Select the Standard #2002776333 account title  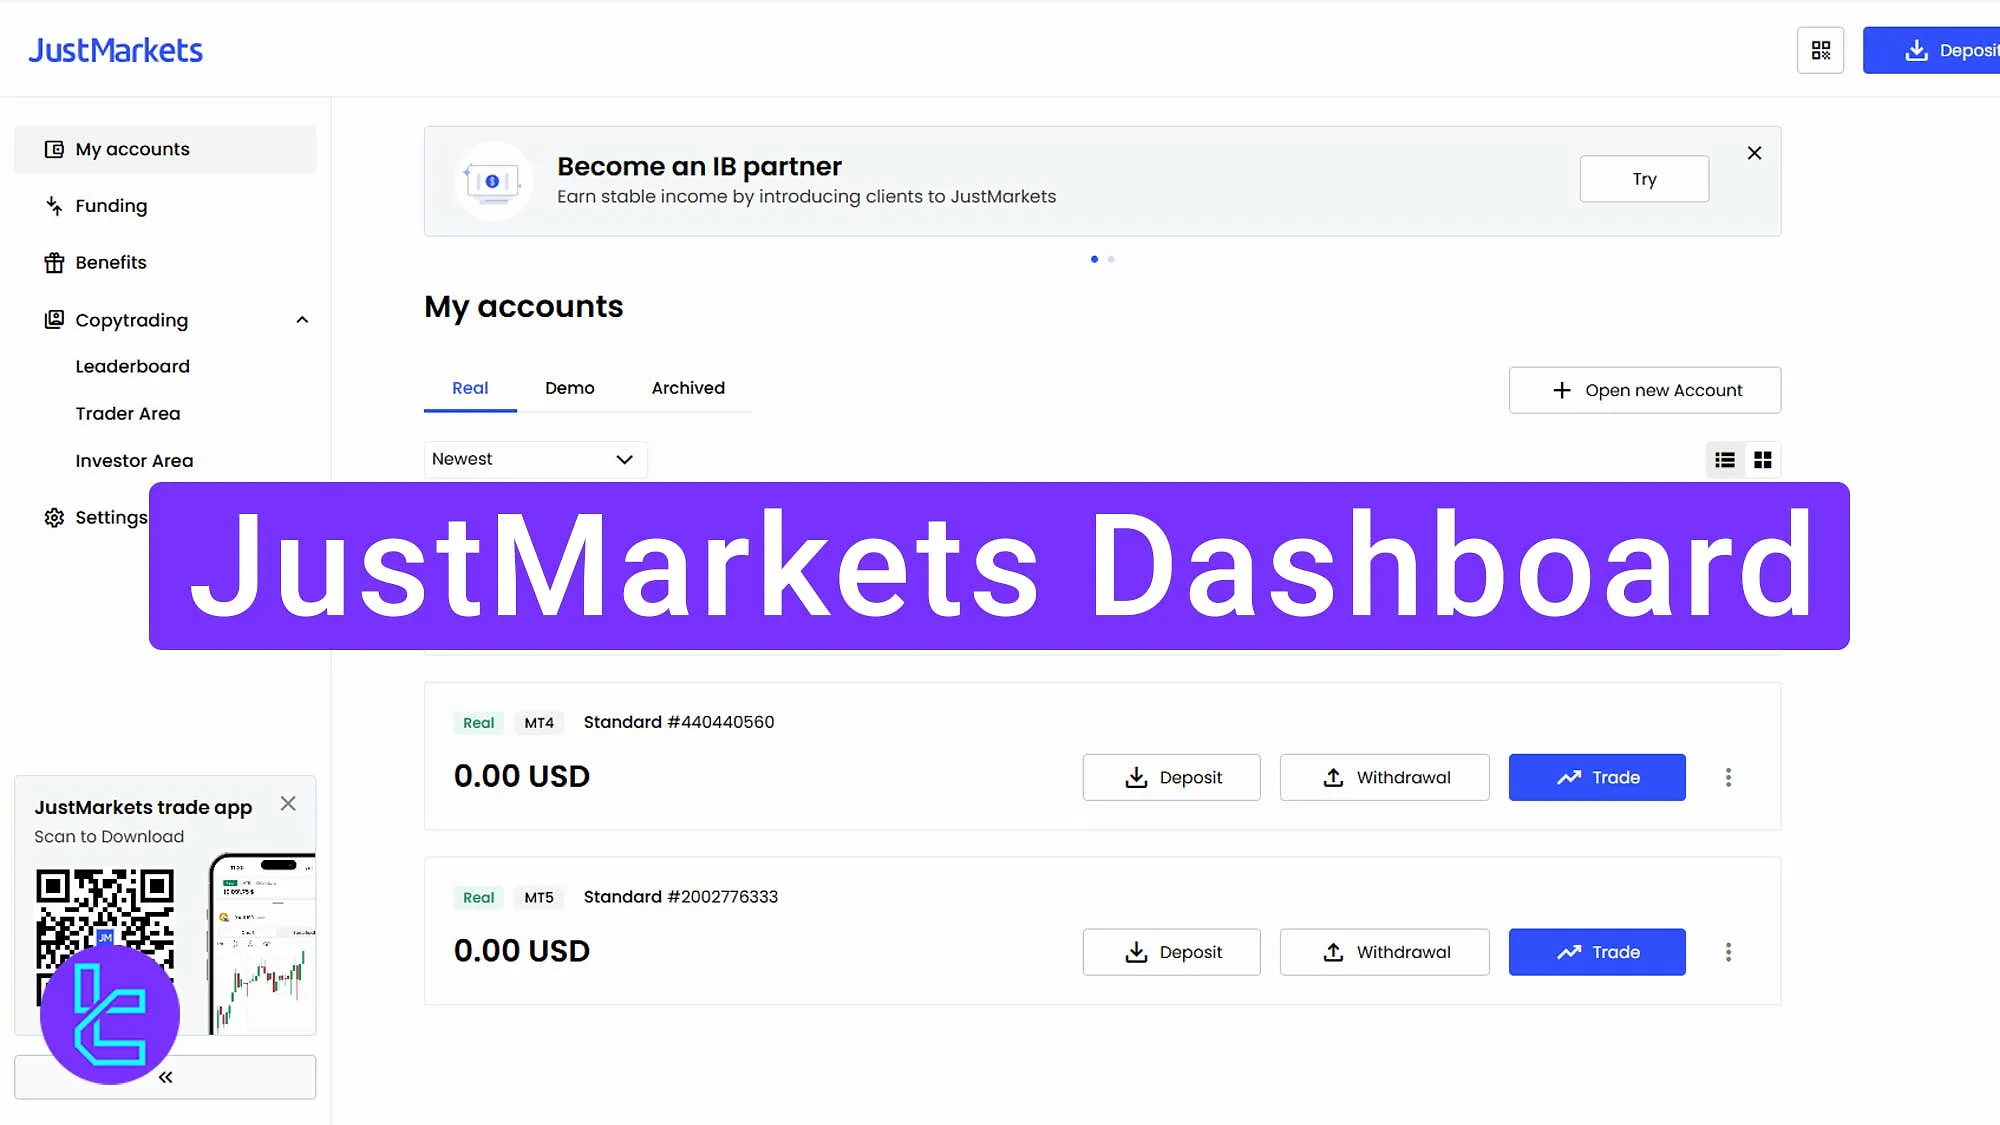coord(681,897)
